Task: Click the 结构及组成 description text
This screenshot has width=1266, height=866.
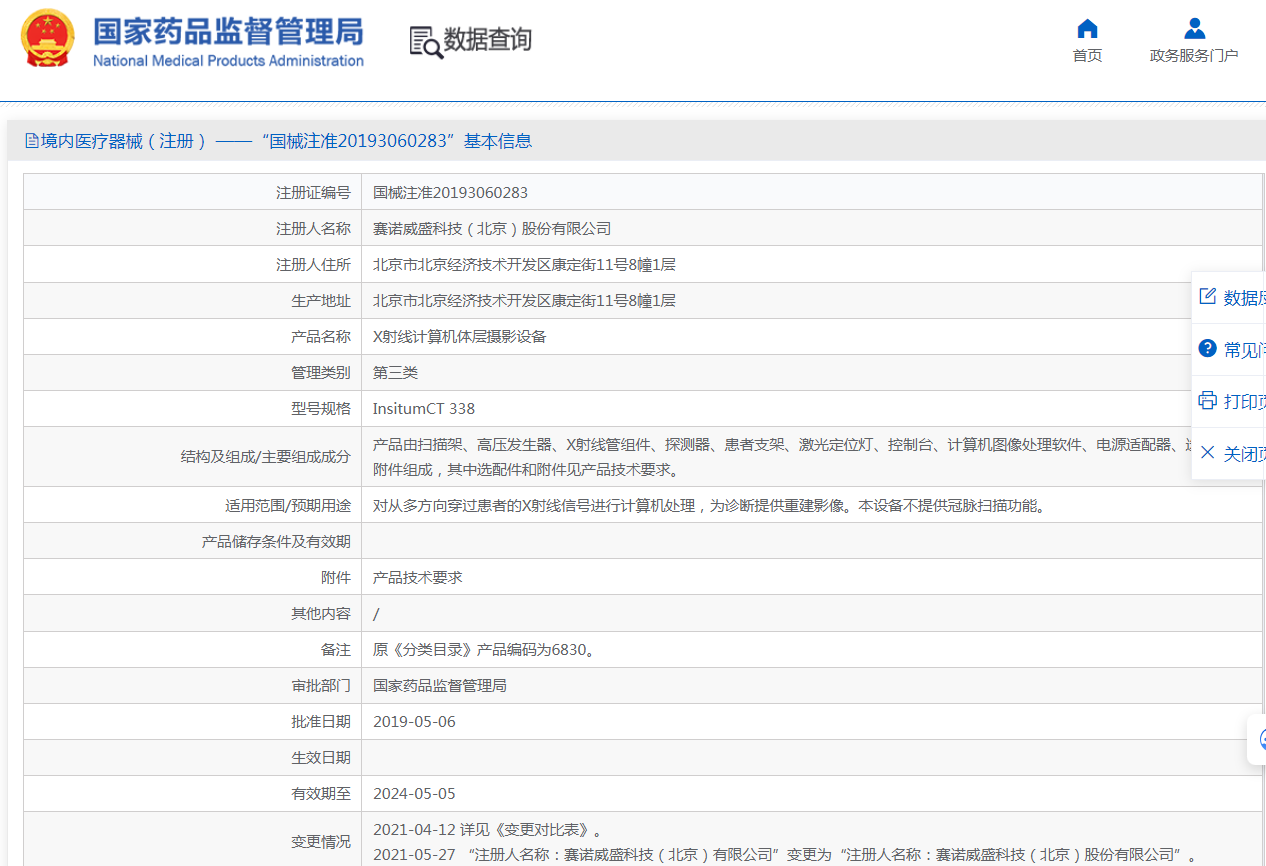Action: tap(783, 457)
